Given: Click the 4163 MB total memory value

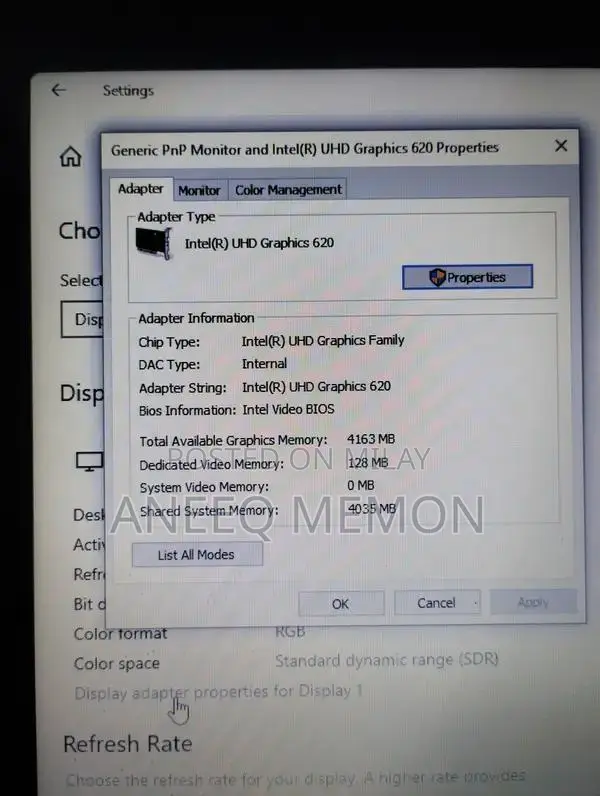Looking at the screenshot, I should pos(371,439).
